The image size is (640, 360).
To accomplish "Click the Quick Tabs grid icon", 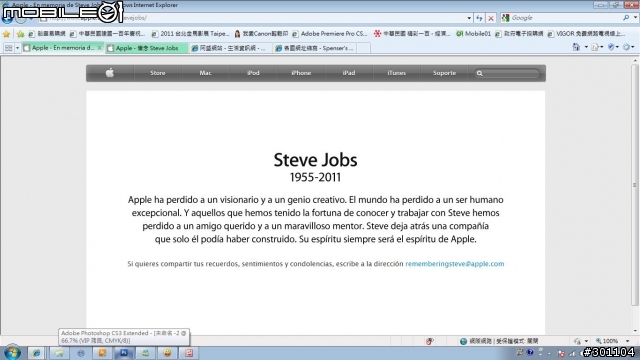I will coord(8,48).
